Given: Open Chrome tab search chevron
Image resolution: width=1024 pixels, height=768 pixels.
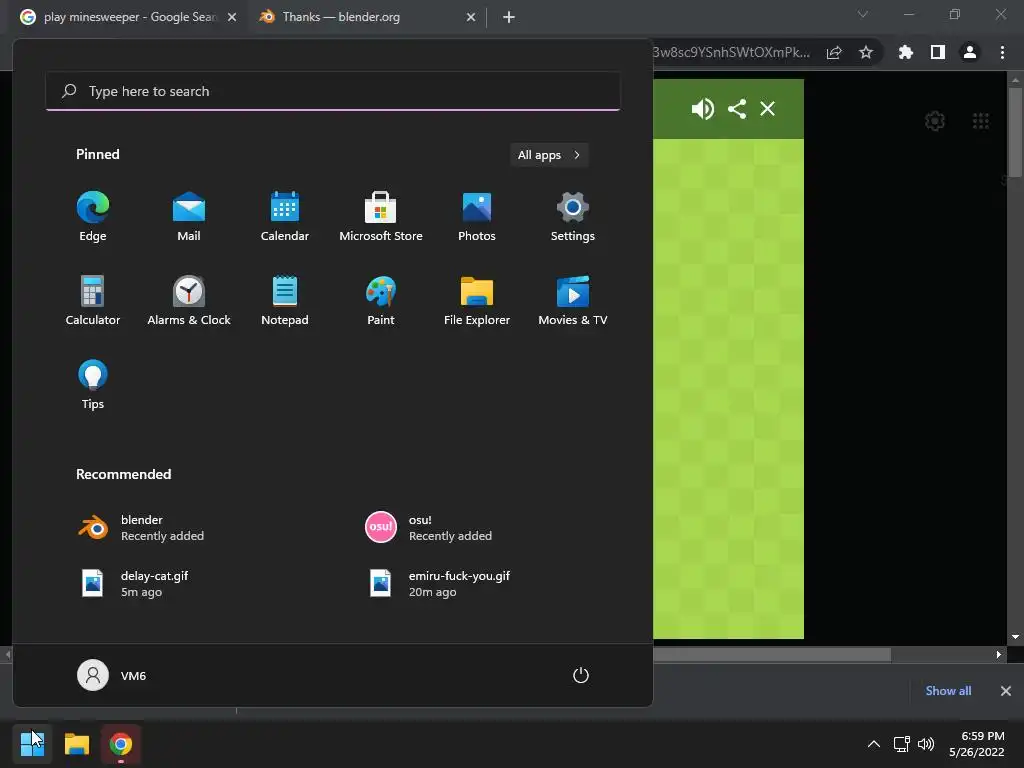Looking at the screenshot, I should [863, 14].
